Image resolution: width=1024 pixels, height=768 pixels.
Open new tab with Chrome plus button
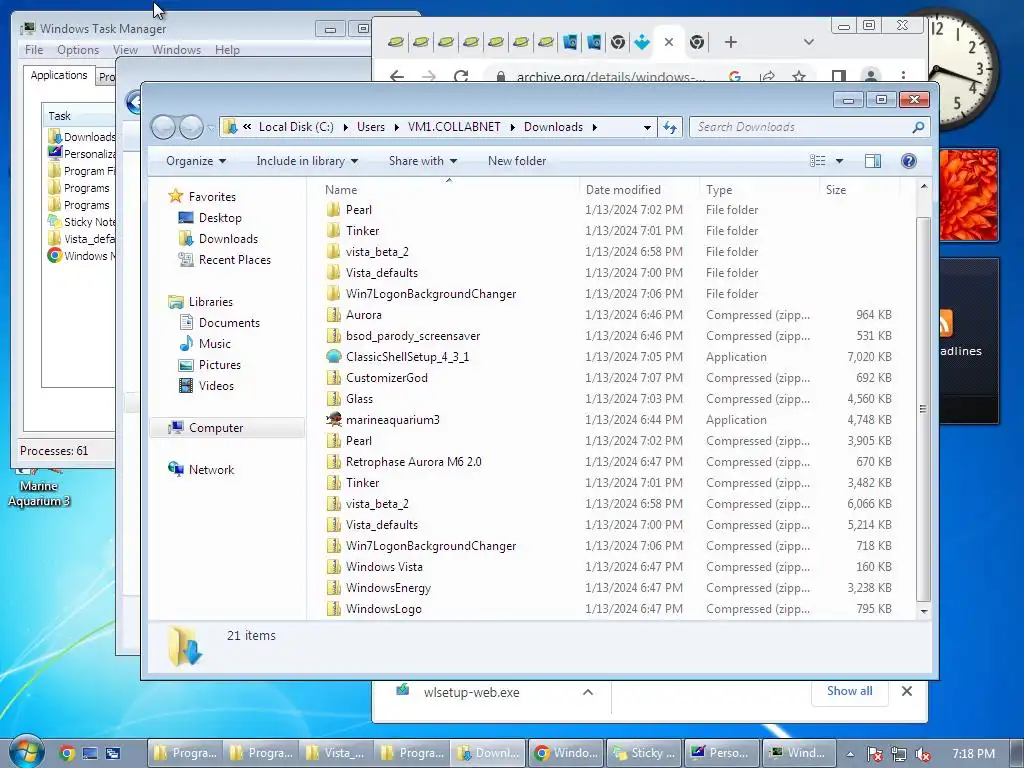coord(731,42)
